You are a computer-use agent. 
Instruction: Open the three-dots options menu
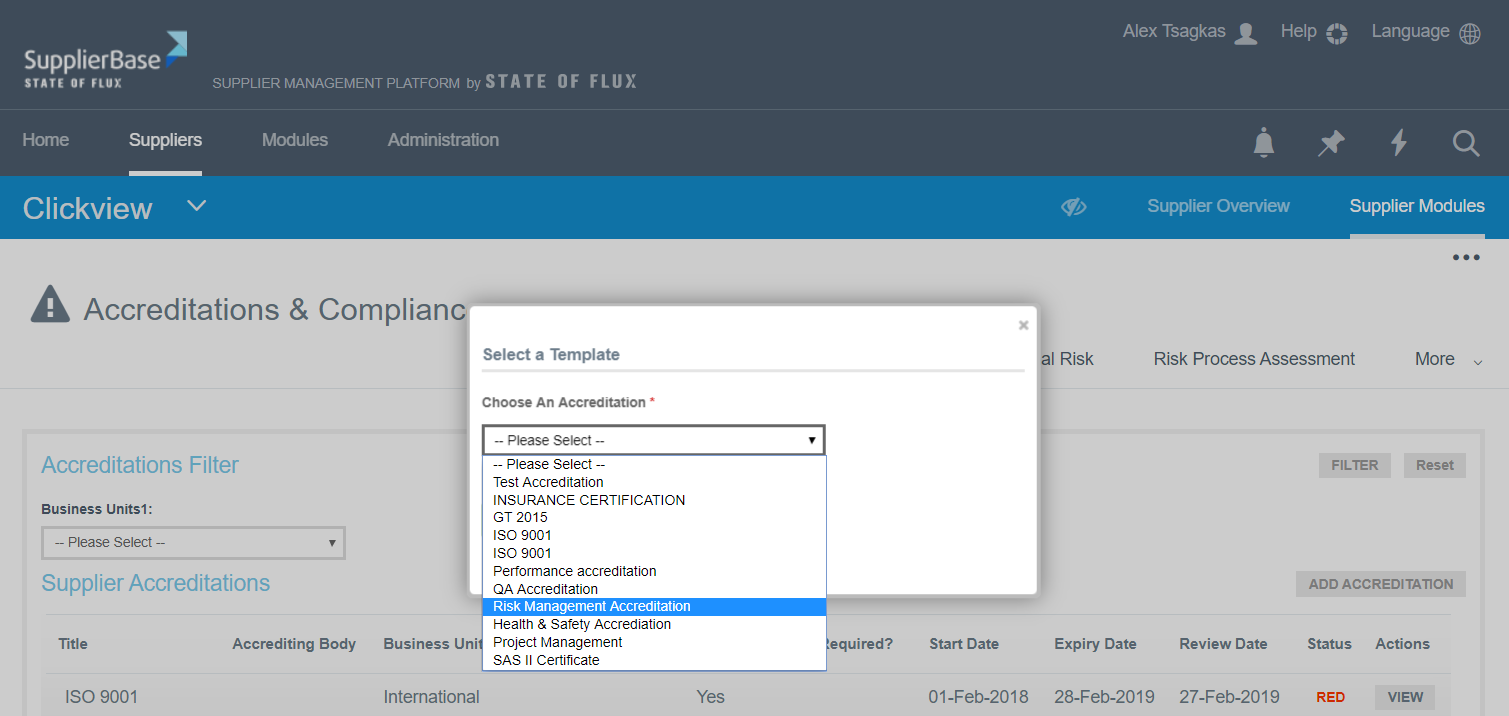click(1466, 258)
